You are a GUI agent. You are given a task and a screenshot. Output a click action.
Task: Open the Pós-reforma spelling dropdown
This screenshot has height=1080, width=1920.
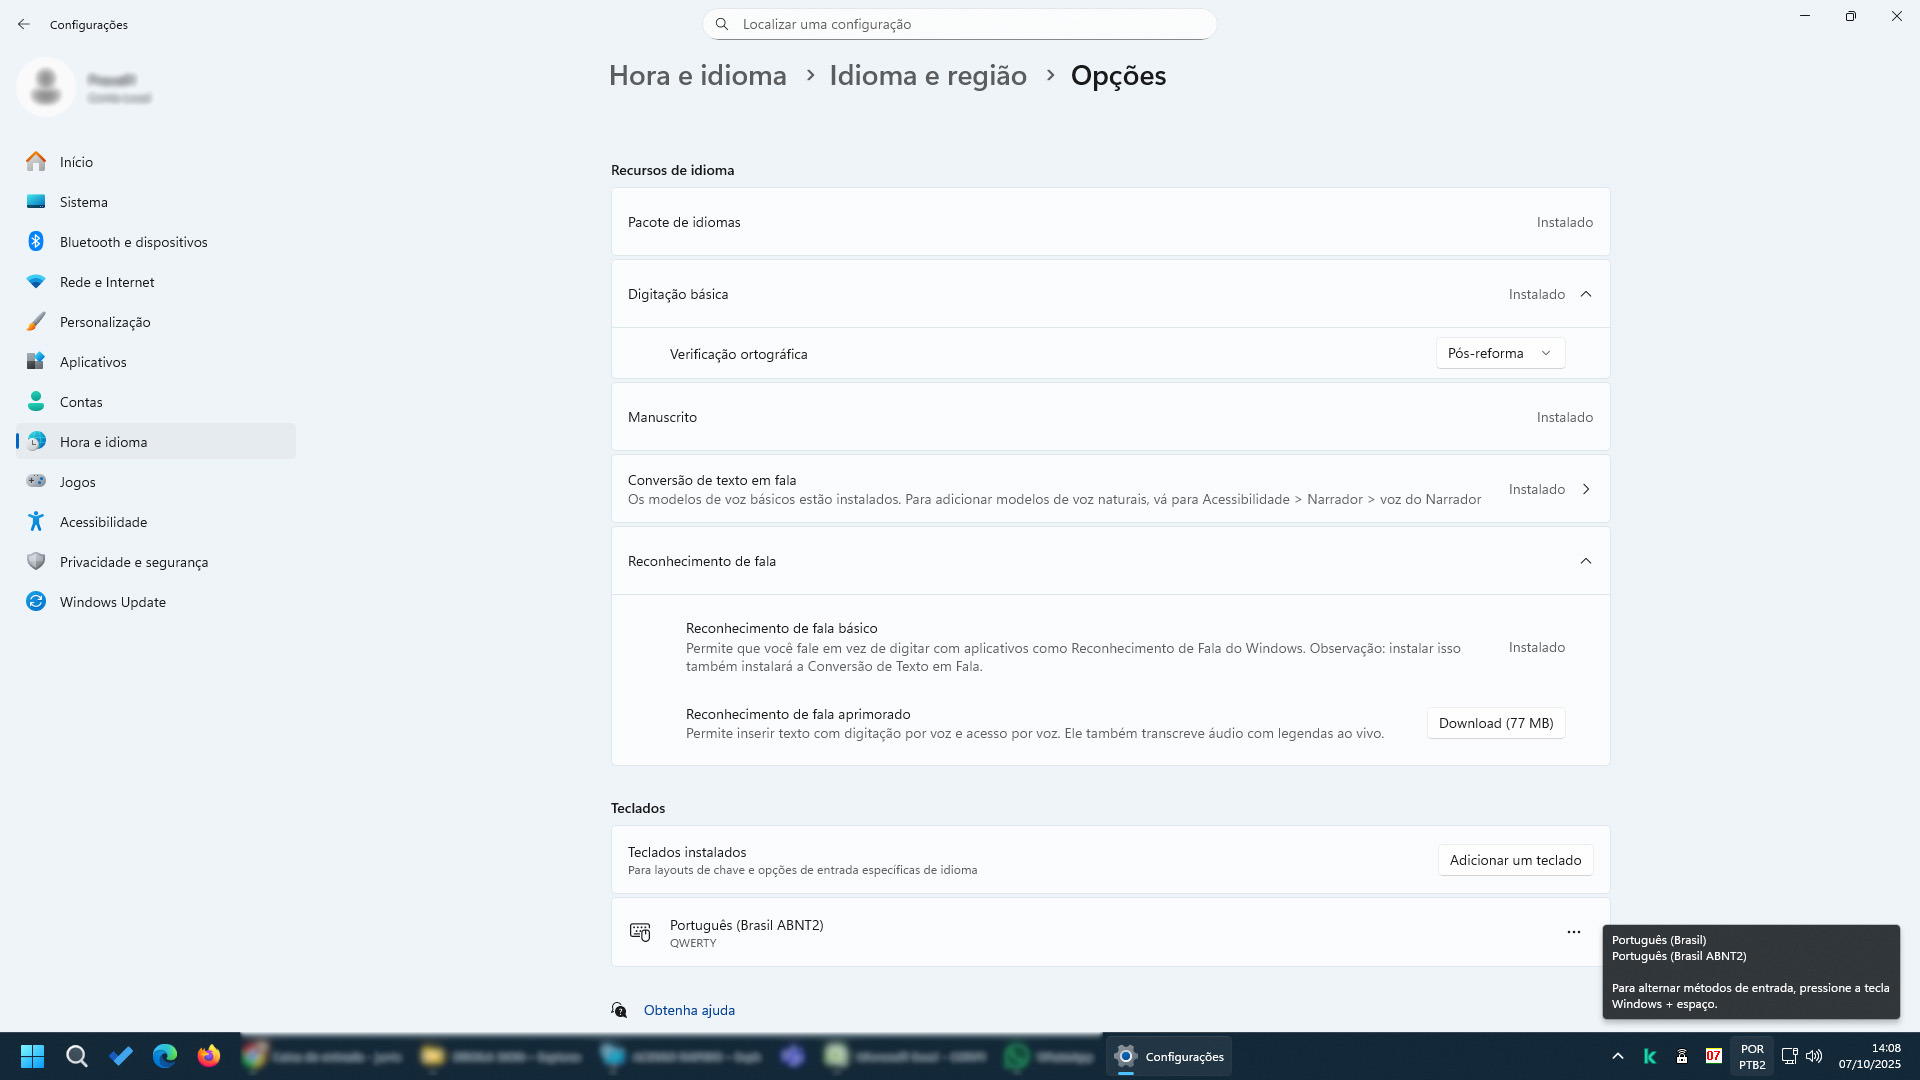coord(1500,353)
